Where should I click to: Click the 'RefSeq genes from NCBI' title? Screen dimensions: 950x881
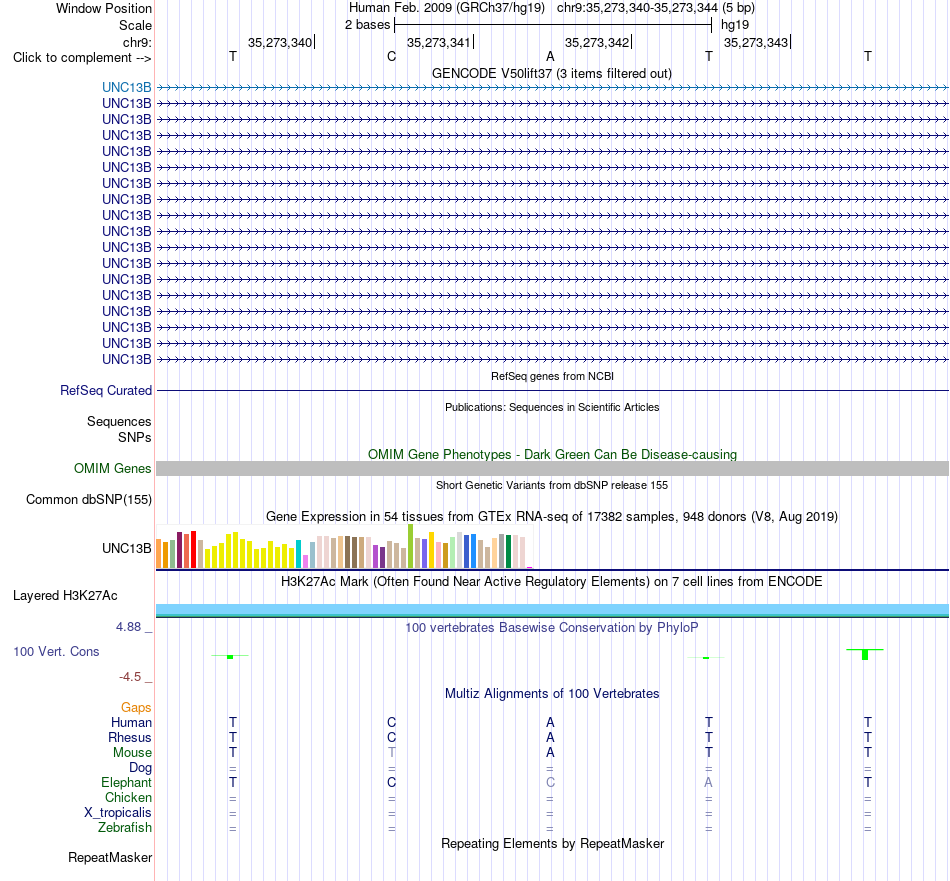(552, 376)
